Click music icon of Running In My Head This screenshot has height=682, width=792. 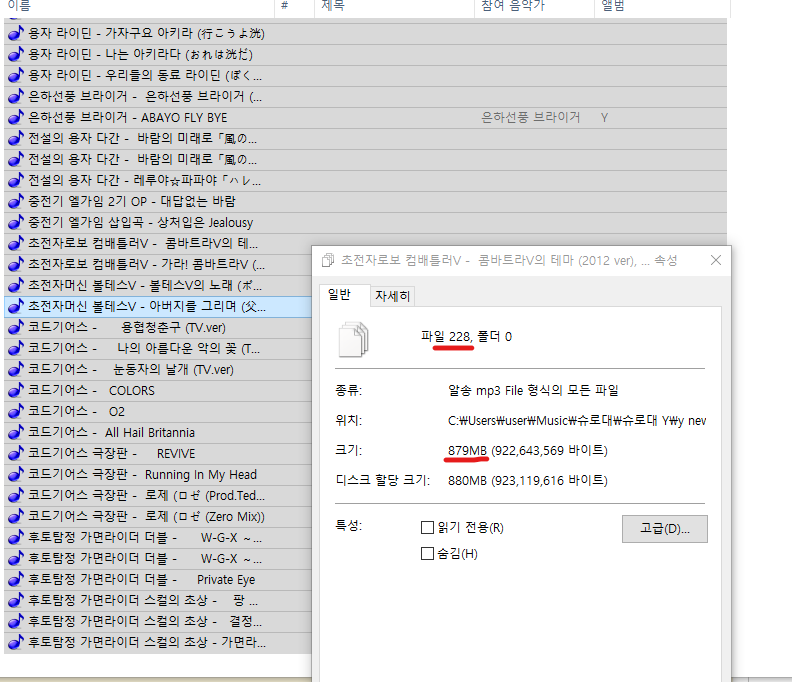point(15,474)
